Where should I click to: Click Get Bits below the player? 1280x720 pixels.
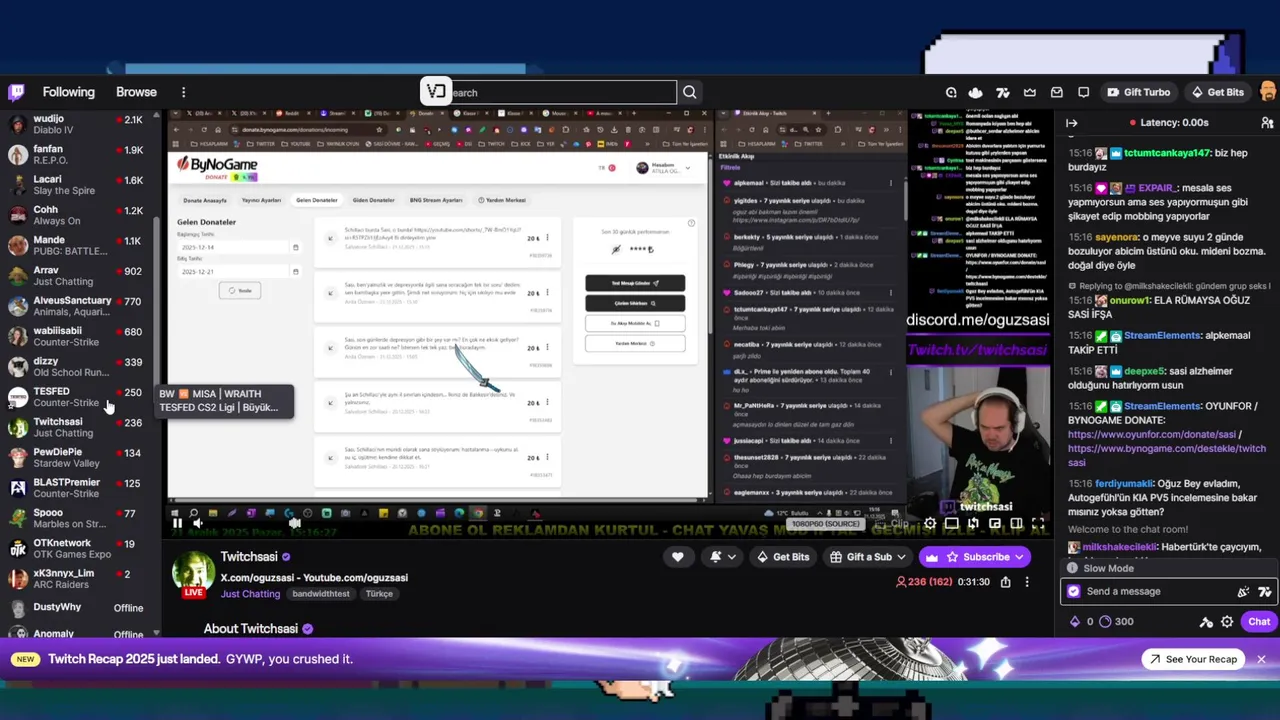tap(783, 557)
